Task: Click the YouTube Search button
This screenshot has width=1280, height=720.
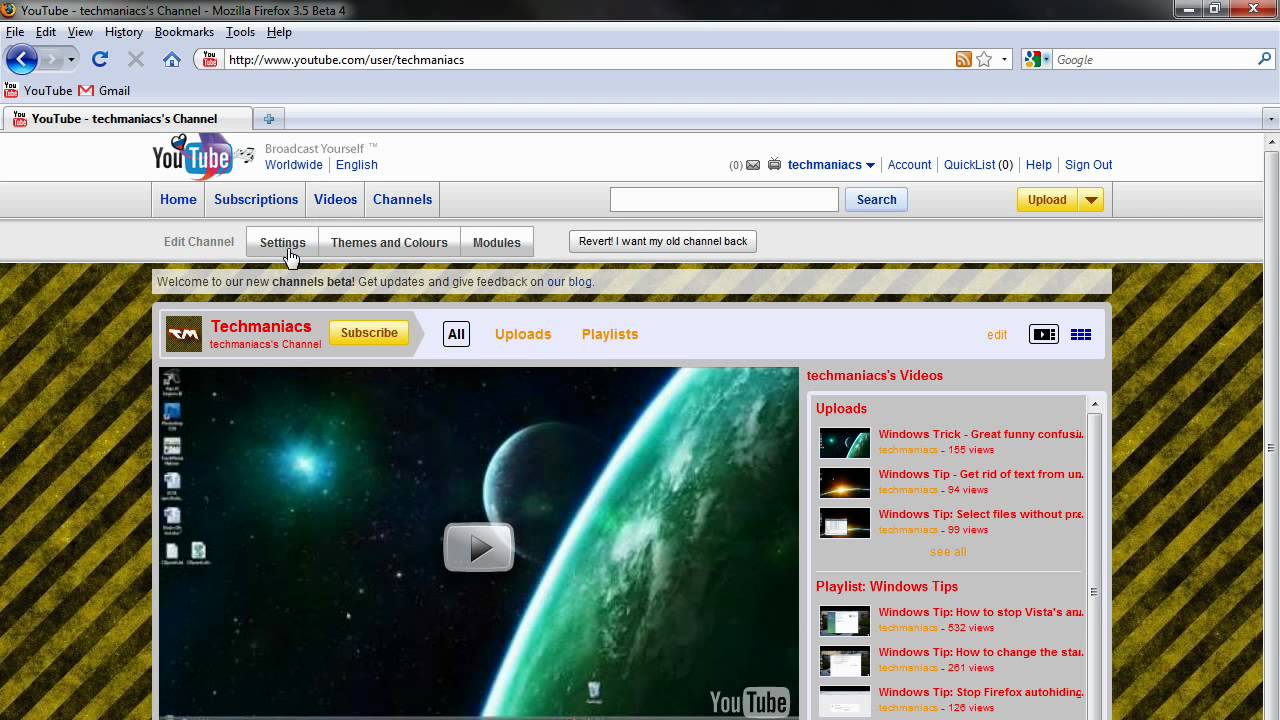Action: pyautogui.click(x=876, y=200)
